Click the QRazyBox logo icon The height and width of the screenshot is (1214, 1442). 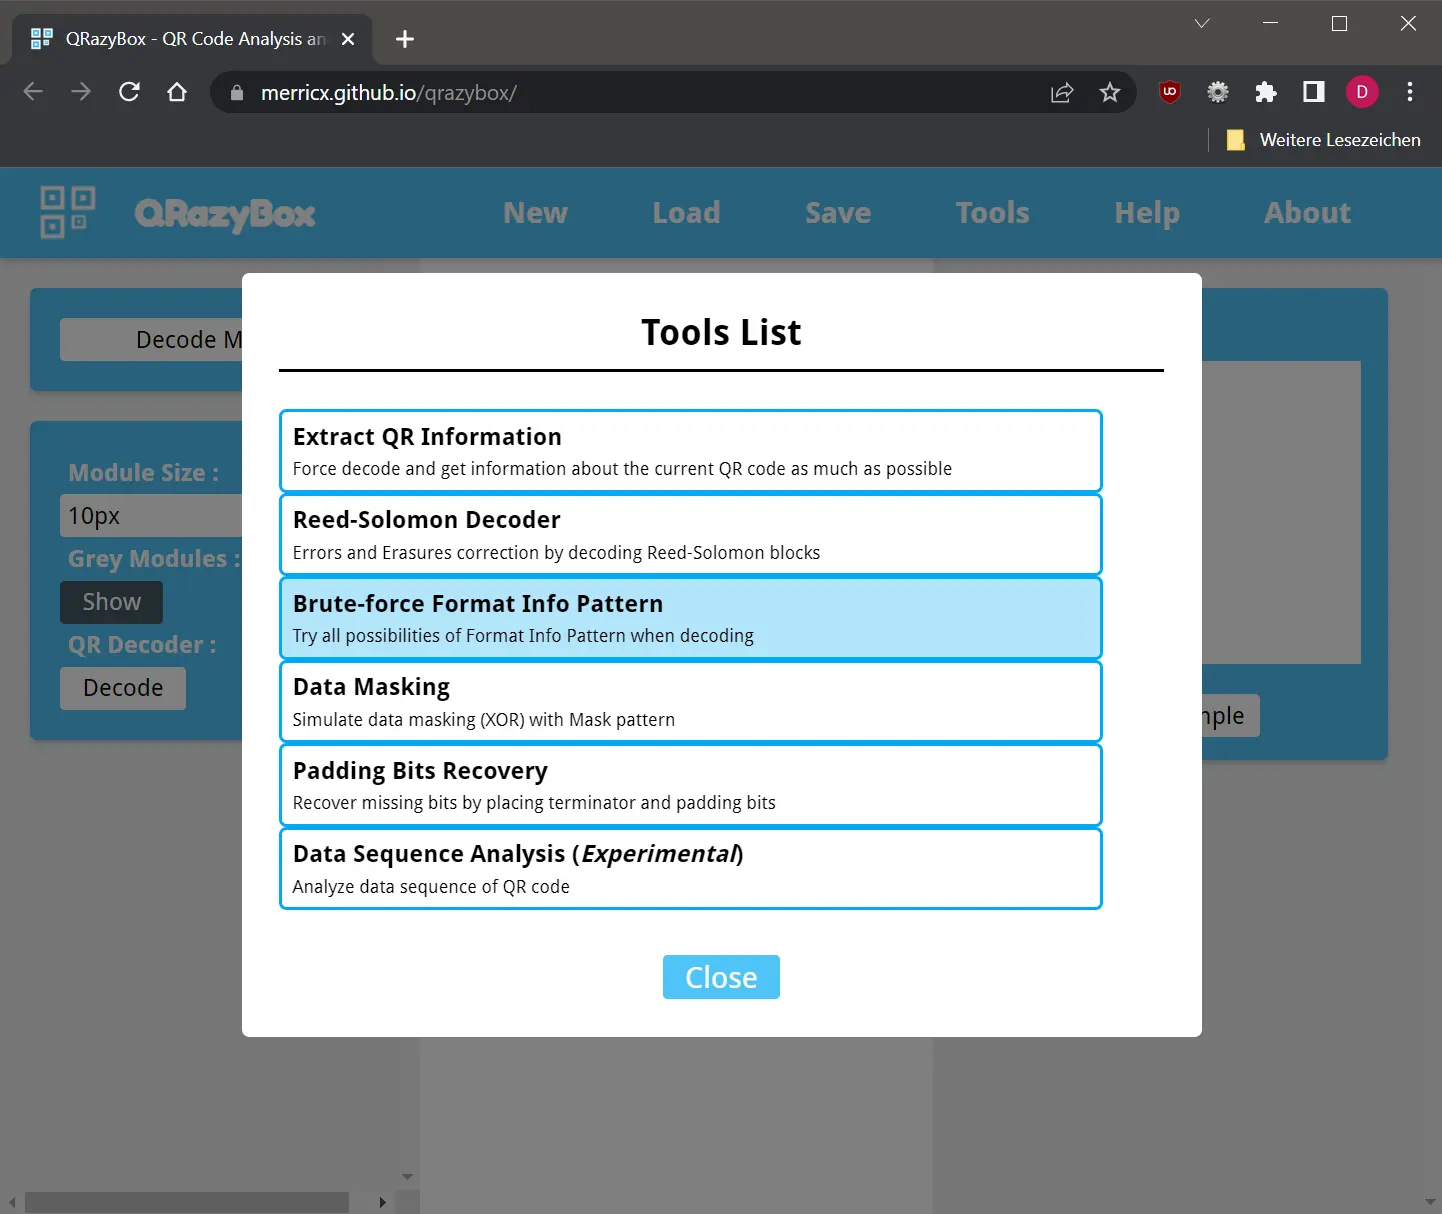[x=67, y=212]
